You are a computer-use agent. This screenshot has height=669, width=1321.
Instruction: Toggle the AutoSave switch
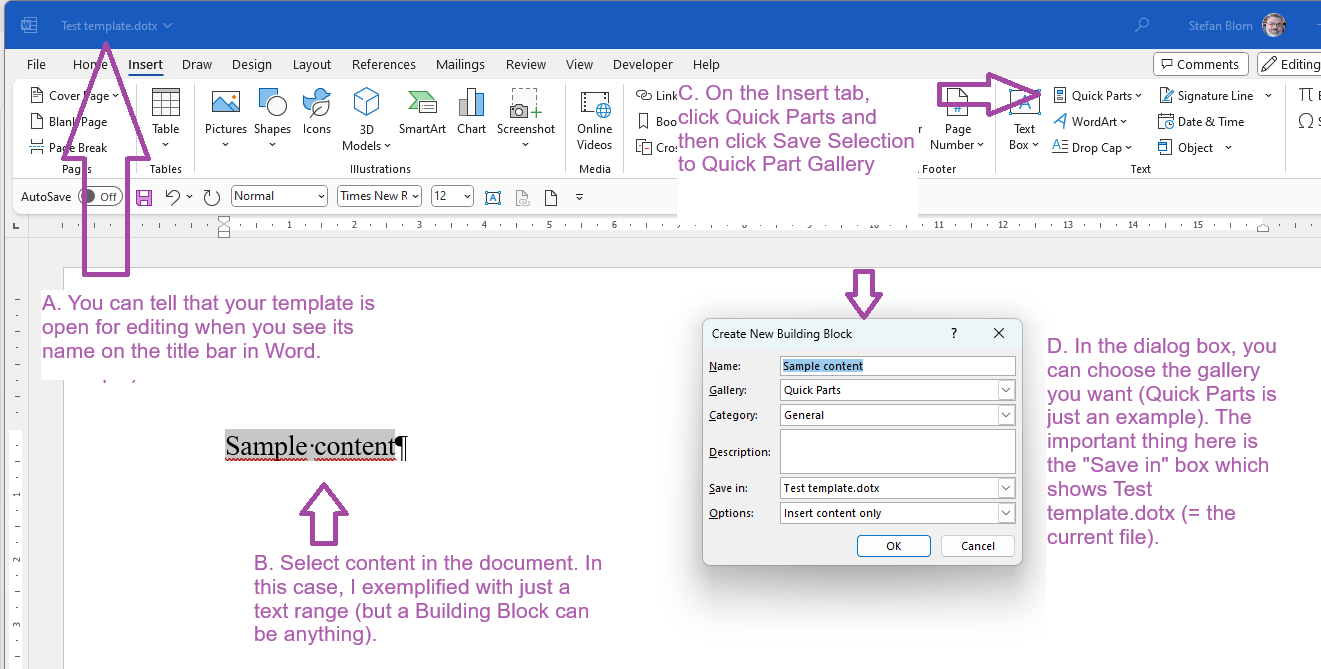(100, 197)
